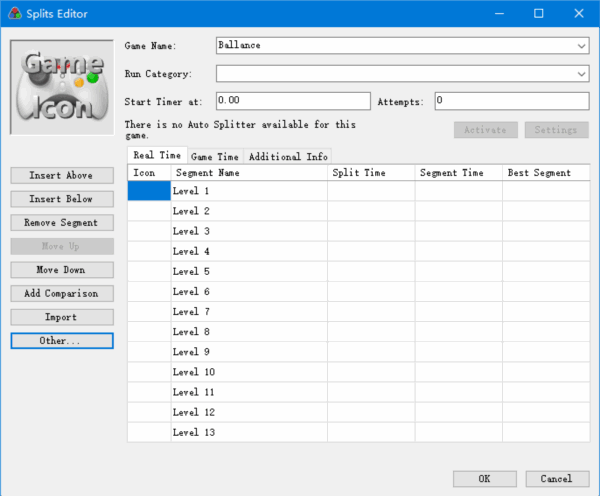Click into the Start Timer at field

coord(293,101)
